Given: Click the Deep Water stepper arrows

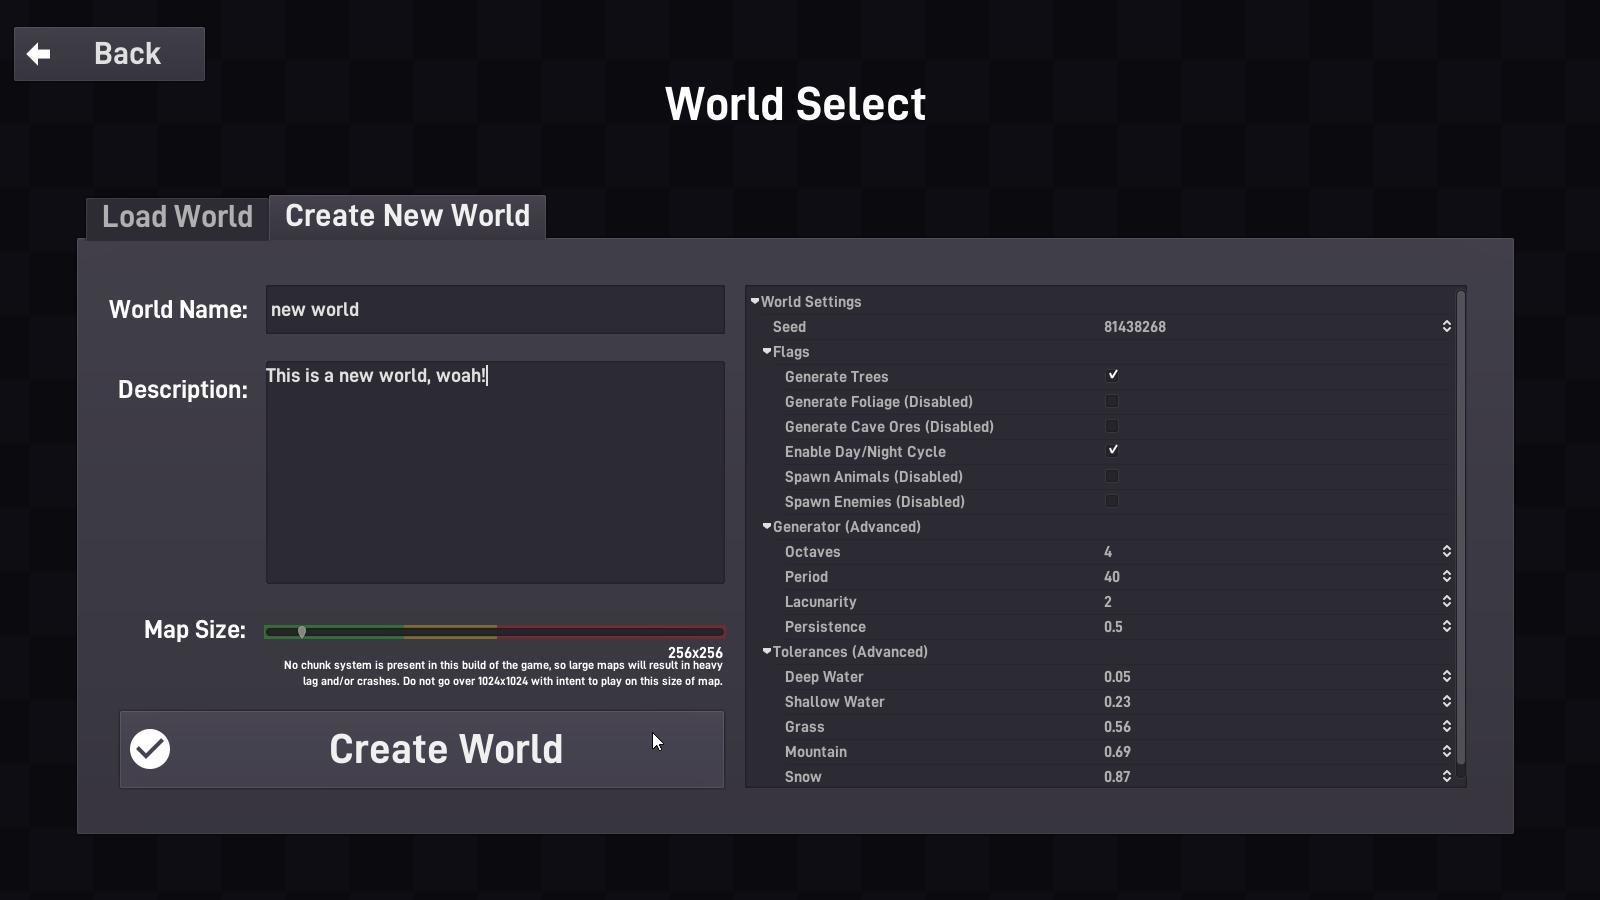Looking at the screenshot, I should [x=1446, y=677].
